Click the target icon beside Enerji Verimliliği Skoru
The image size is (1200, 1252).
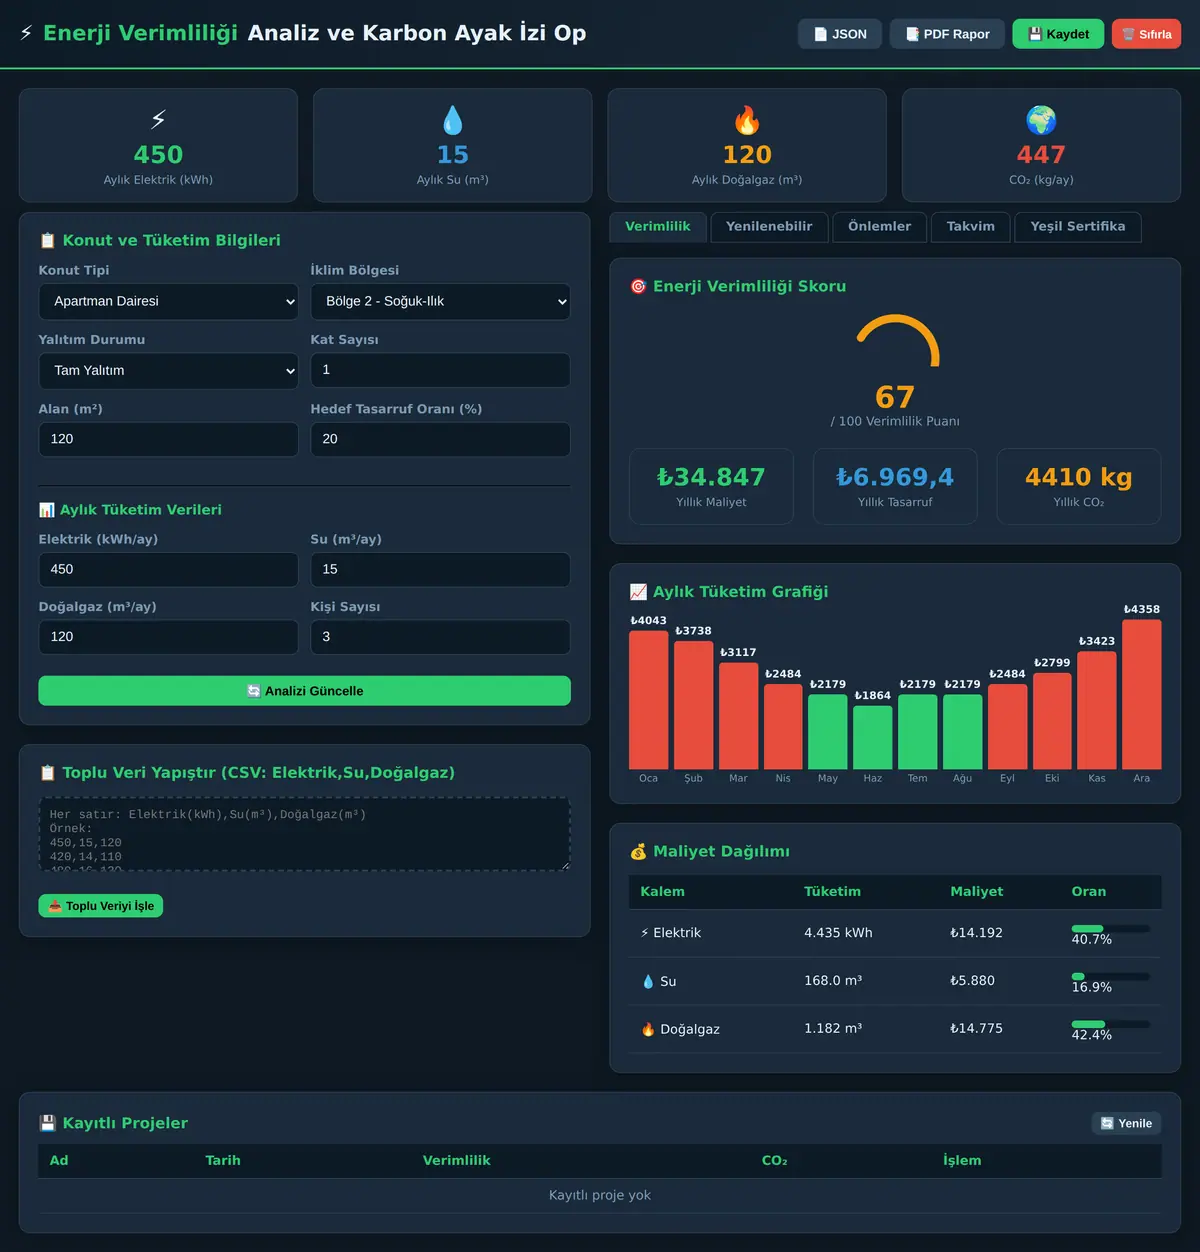point(638,287)
